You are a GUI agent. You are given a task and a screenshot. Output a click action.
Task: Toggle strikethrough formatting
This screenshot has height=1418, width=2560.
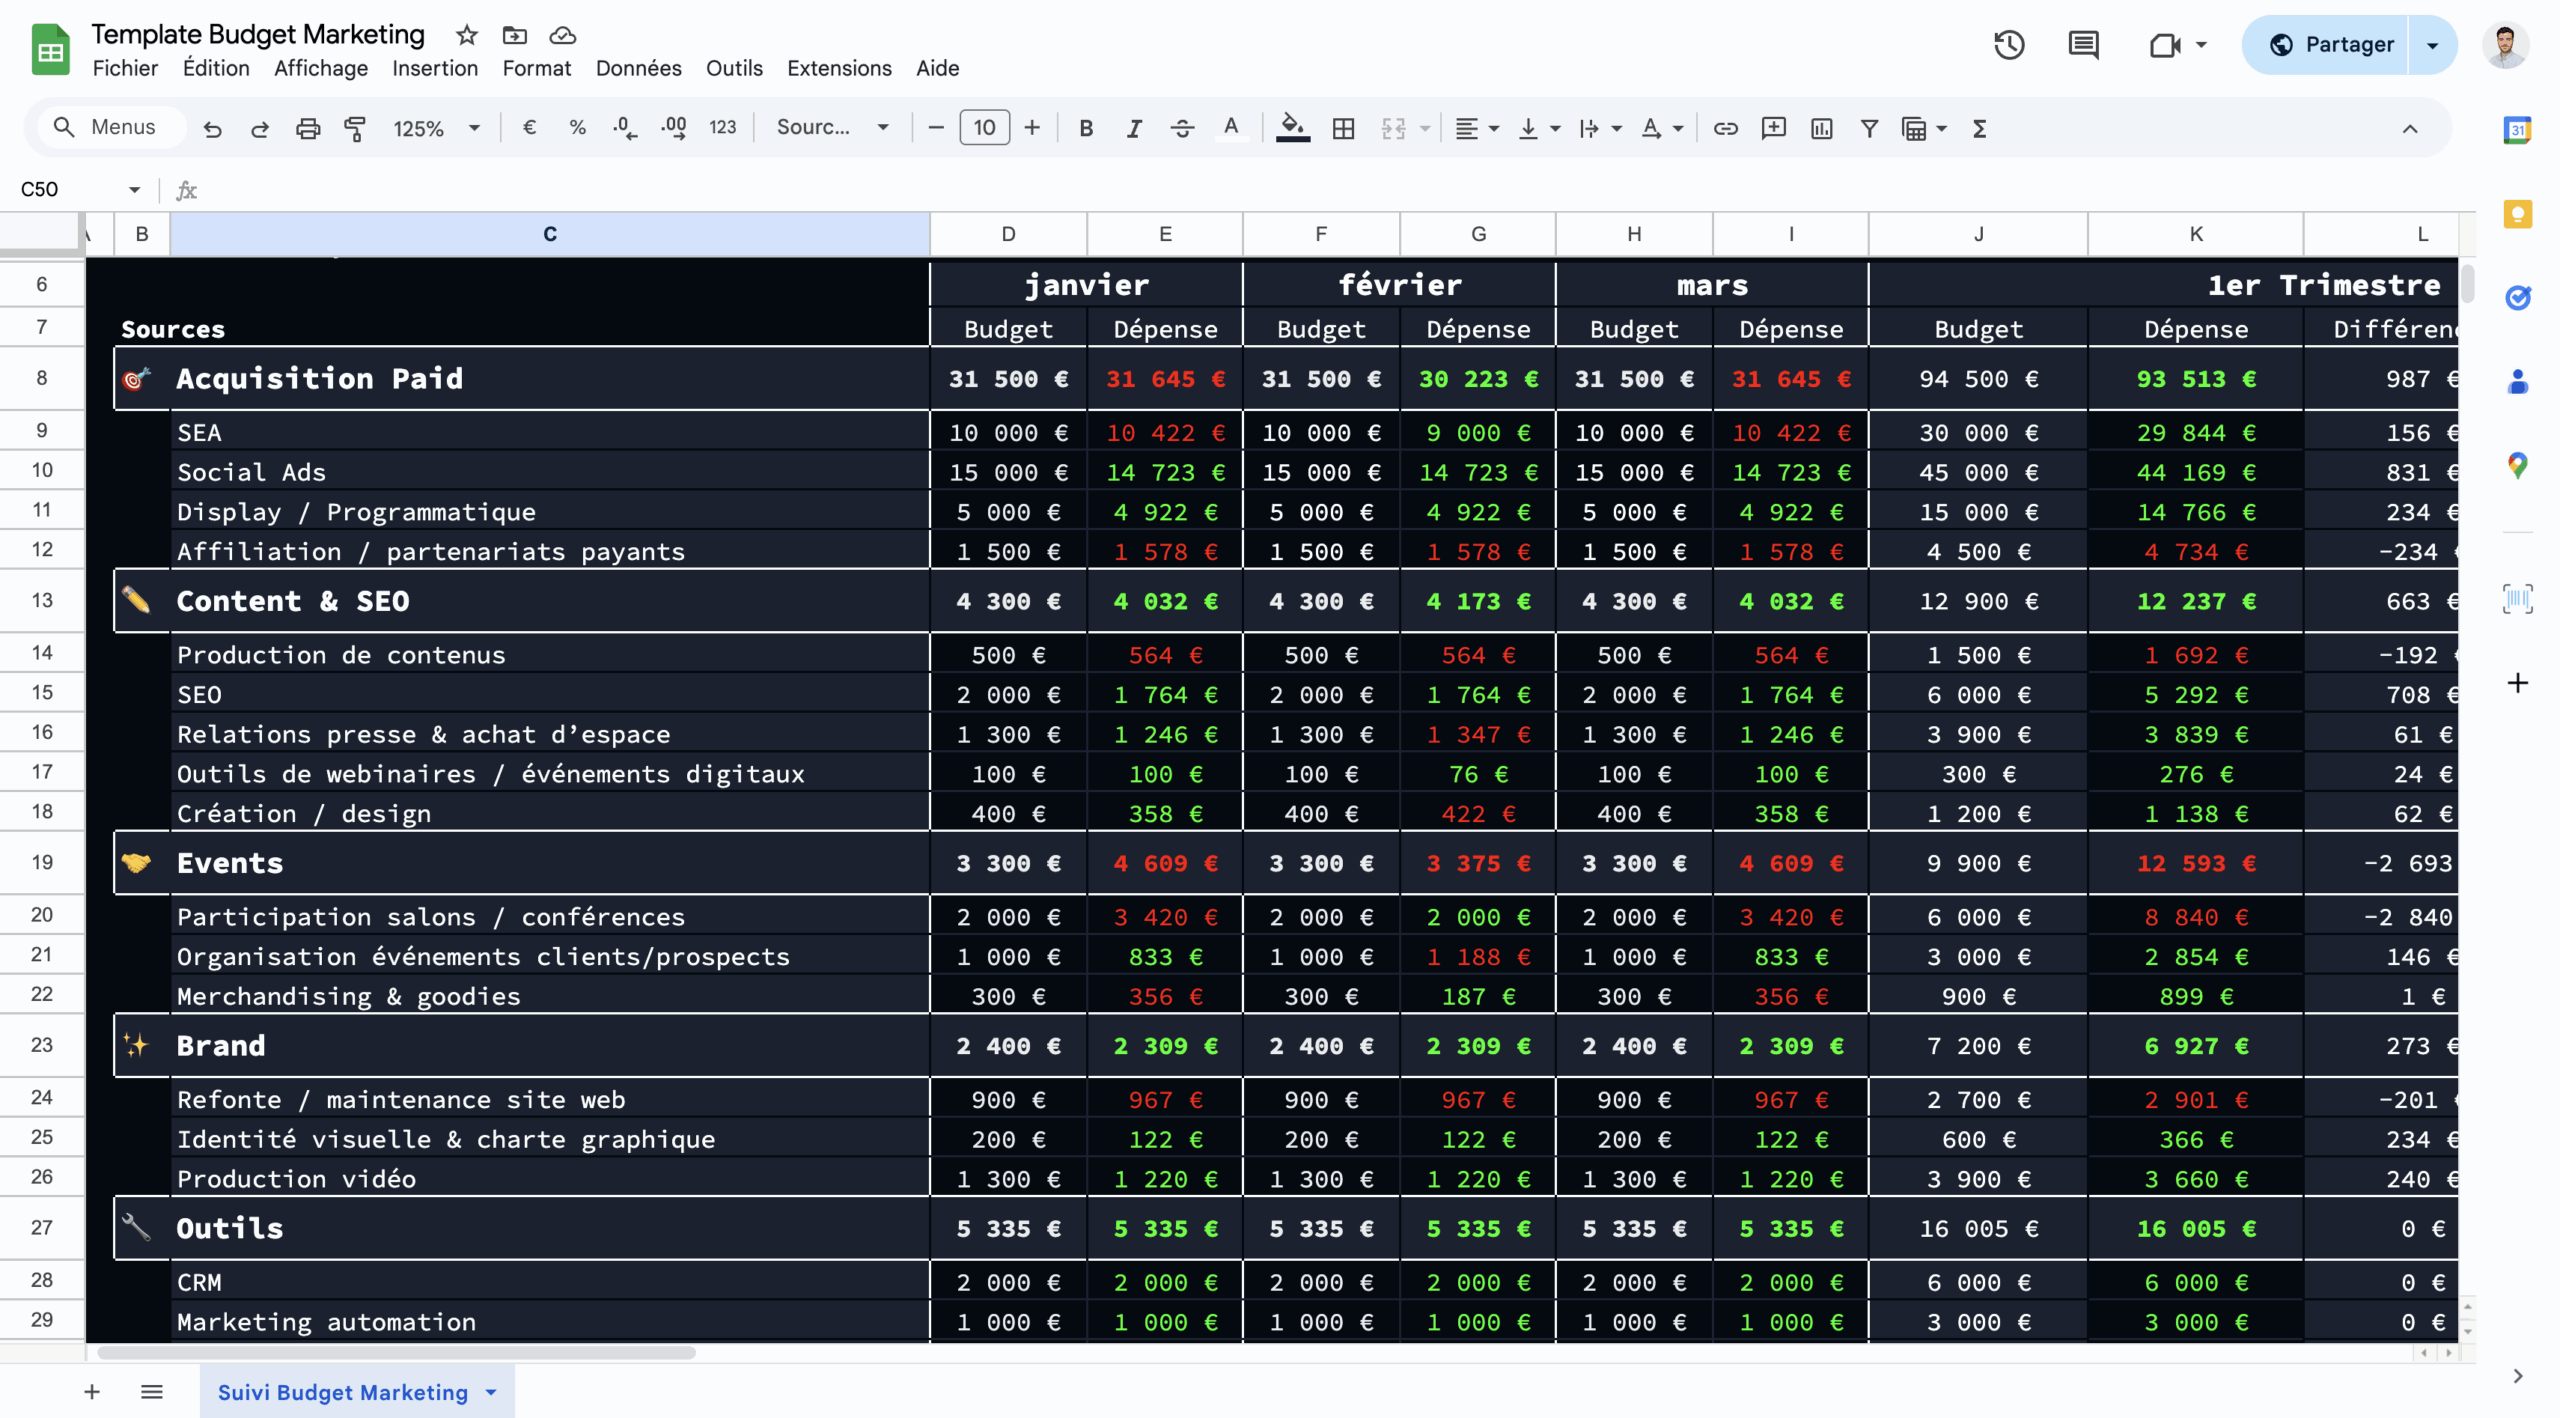click(1182, 128)
